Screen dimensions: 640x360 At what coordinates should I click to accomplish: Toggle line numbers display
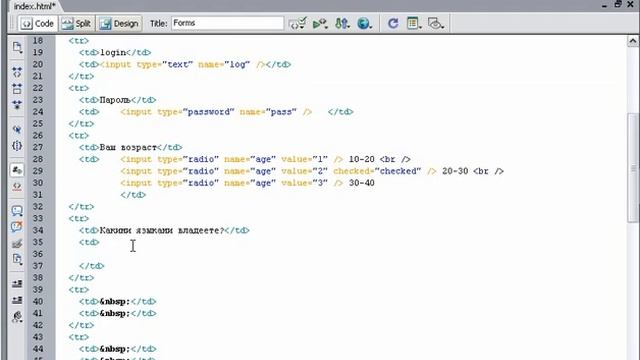click(x=17, y=170)
